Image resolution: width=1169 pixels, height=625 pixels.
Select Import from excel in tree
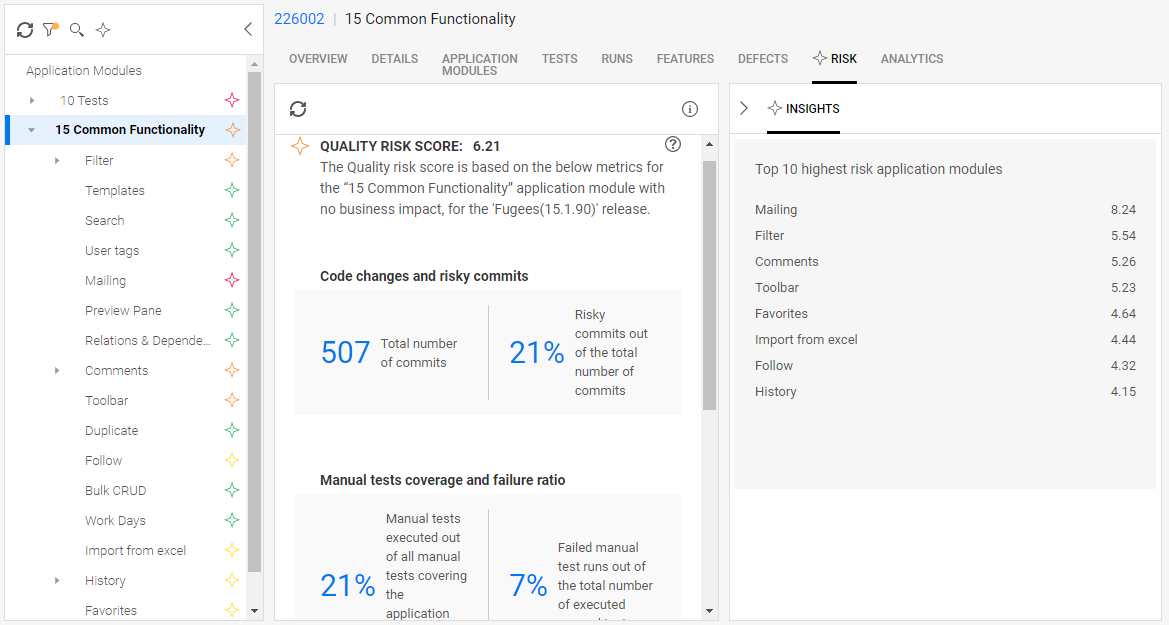135,550
